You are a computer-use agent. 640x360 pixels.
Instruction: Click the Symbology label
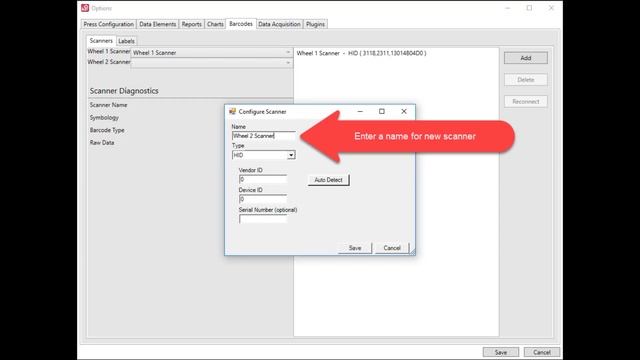[x=104, y=118]
